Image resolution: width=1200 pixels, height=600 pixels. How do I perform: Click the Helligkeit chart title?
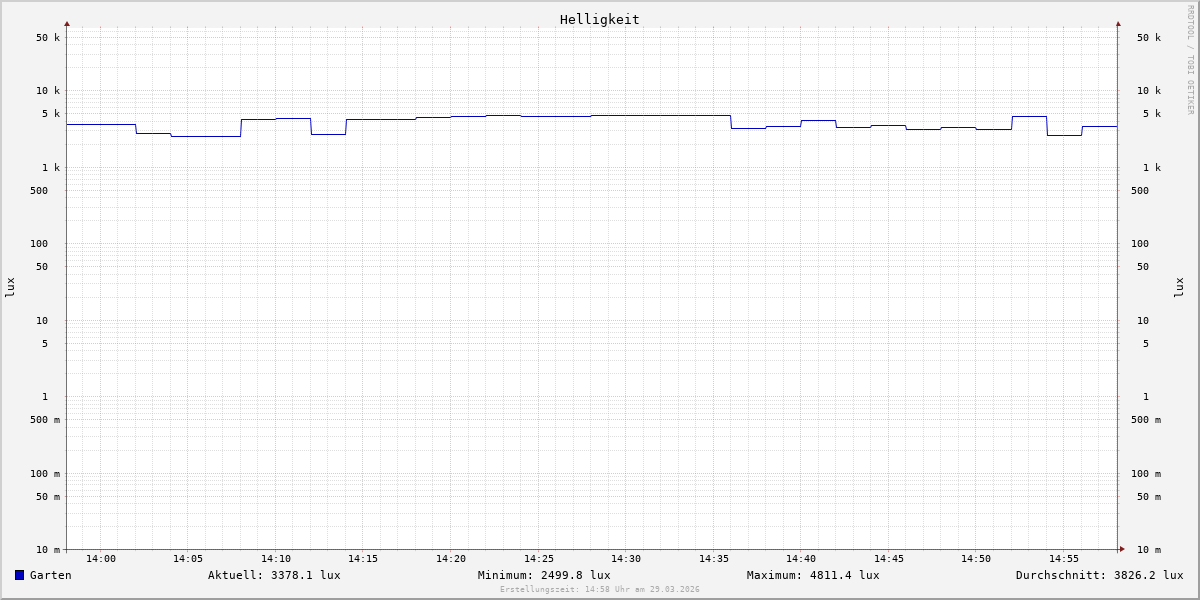tap(599, 19)
